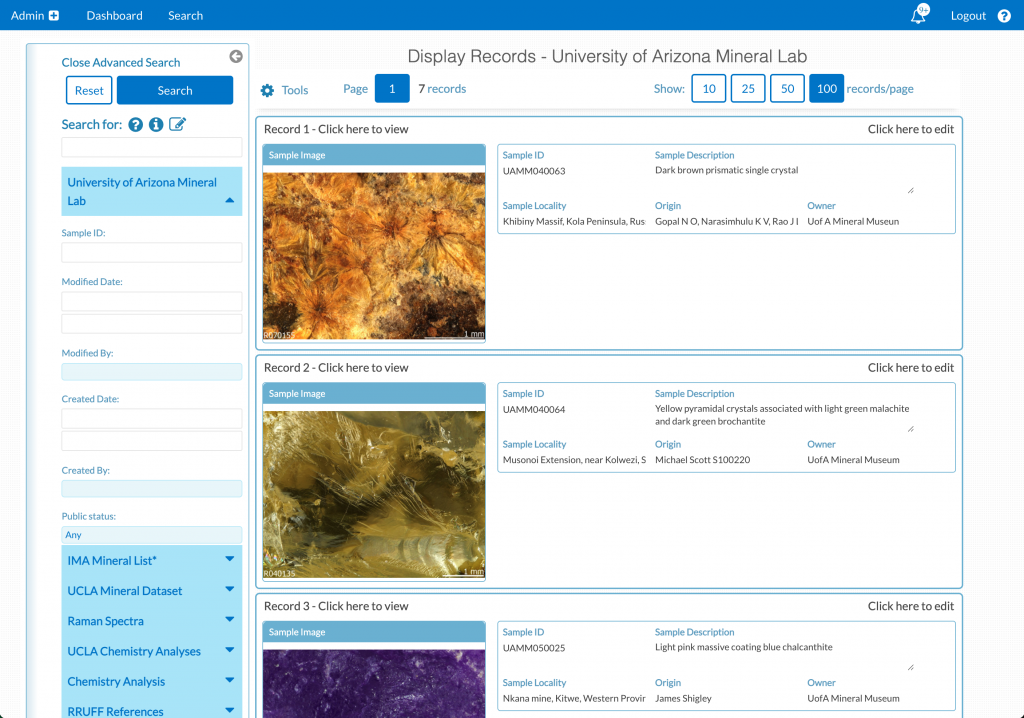Click the second Modified Date field
This screenshot has width=1024, height=718.
click(x=152, y=323)
